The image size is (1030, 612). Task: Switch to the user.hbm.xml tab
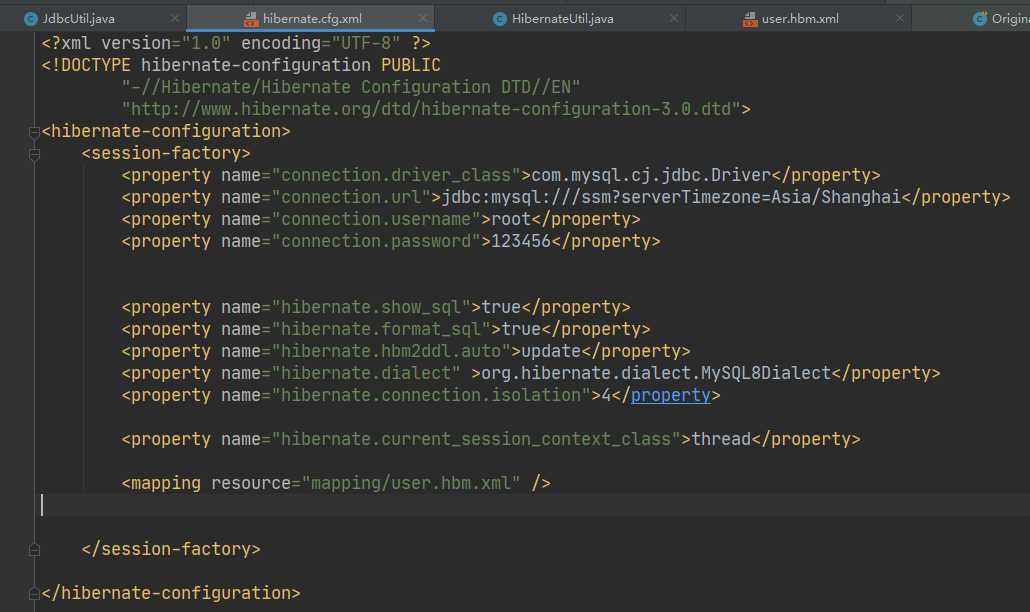coord(799,18)
